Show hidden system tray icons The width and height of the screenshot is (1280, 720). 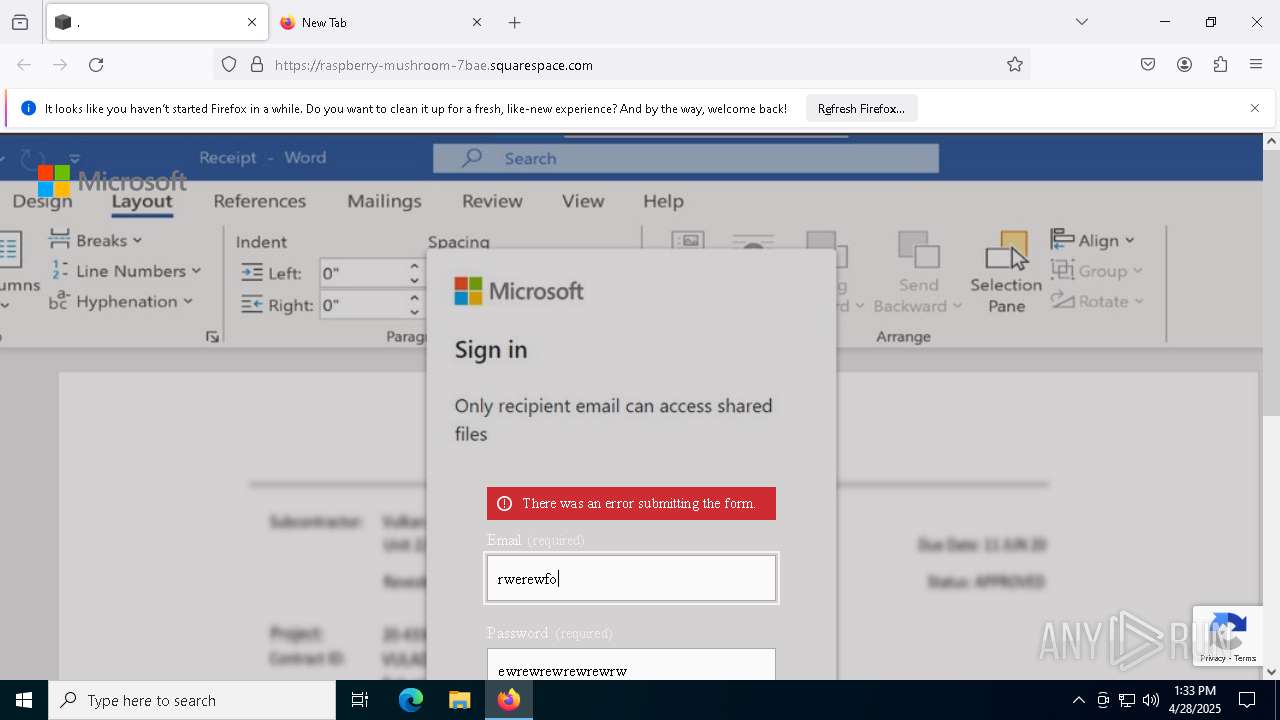(1078, 700)
